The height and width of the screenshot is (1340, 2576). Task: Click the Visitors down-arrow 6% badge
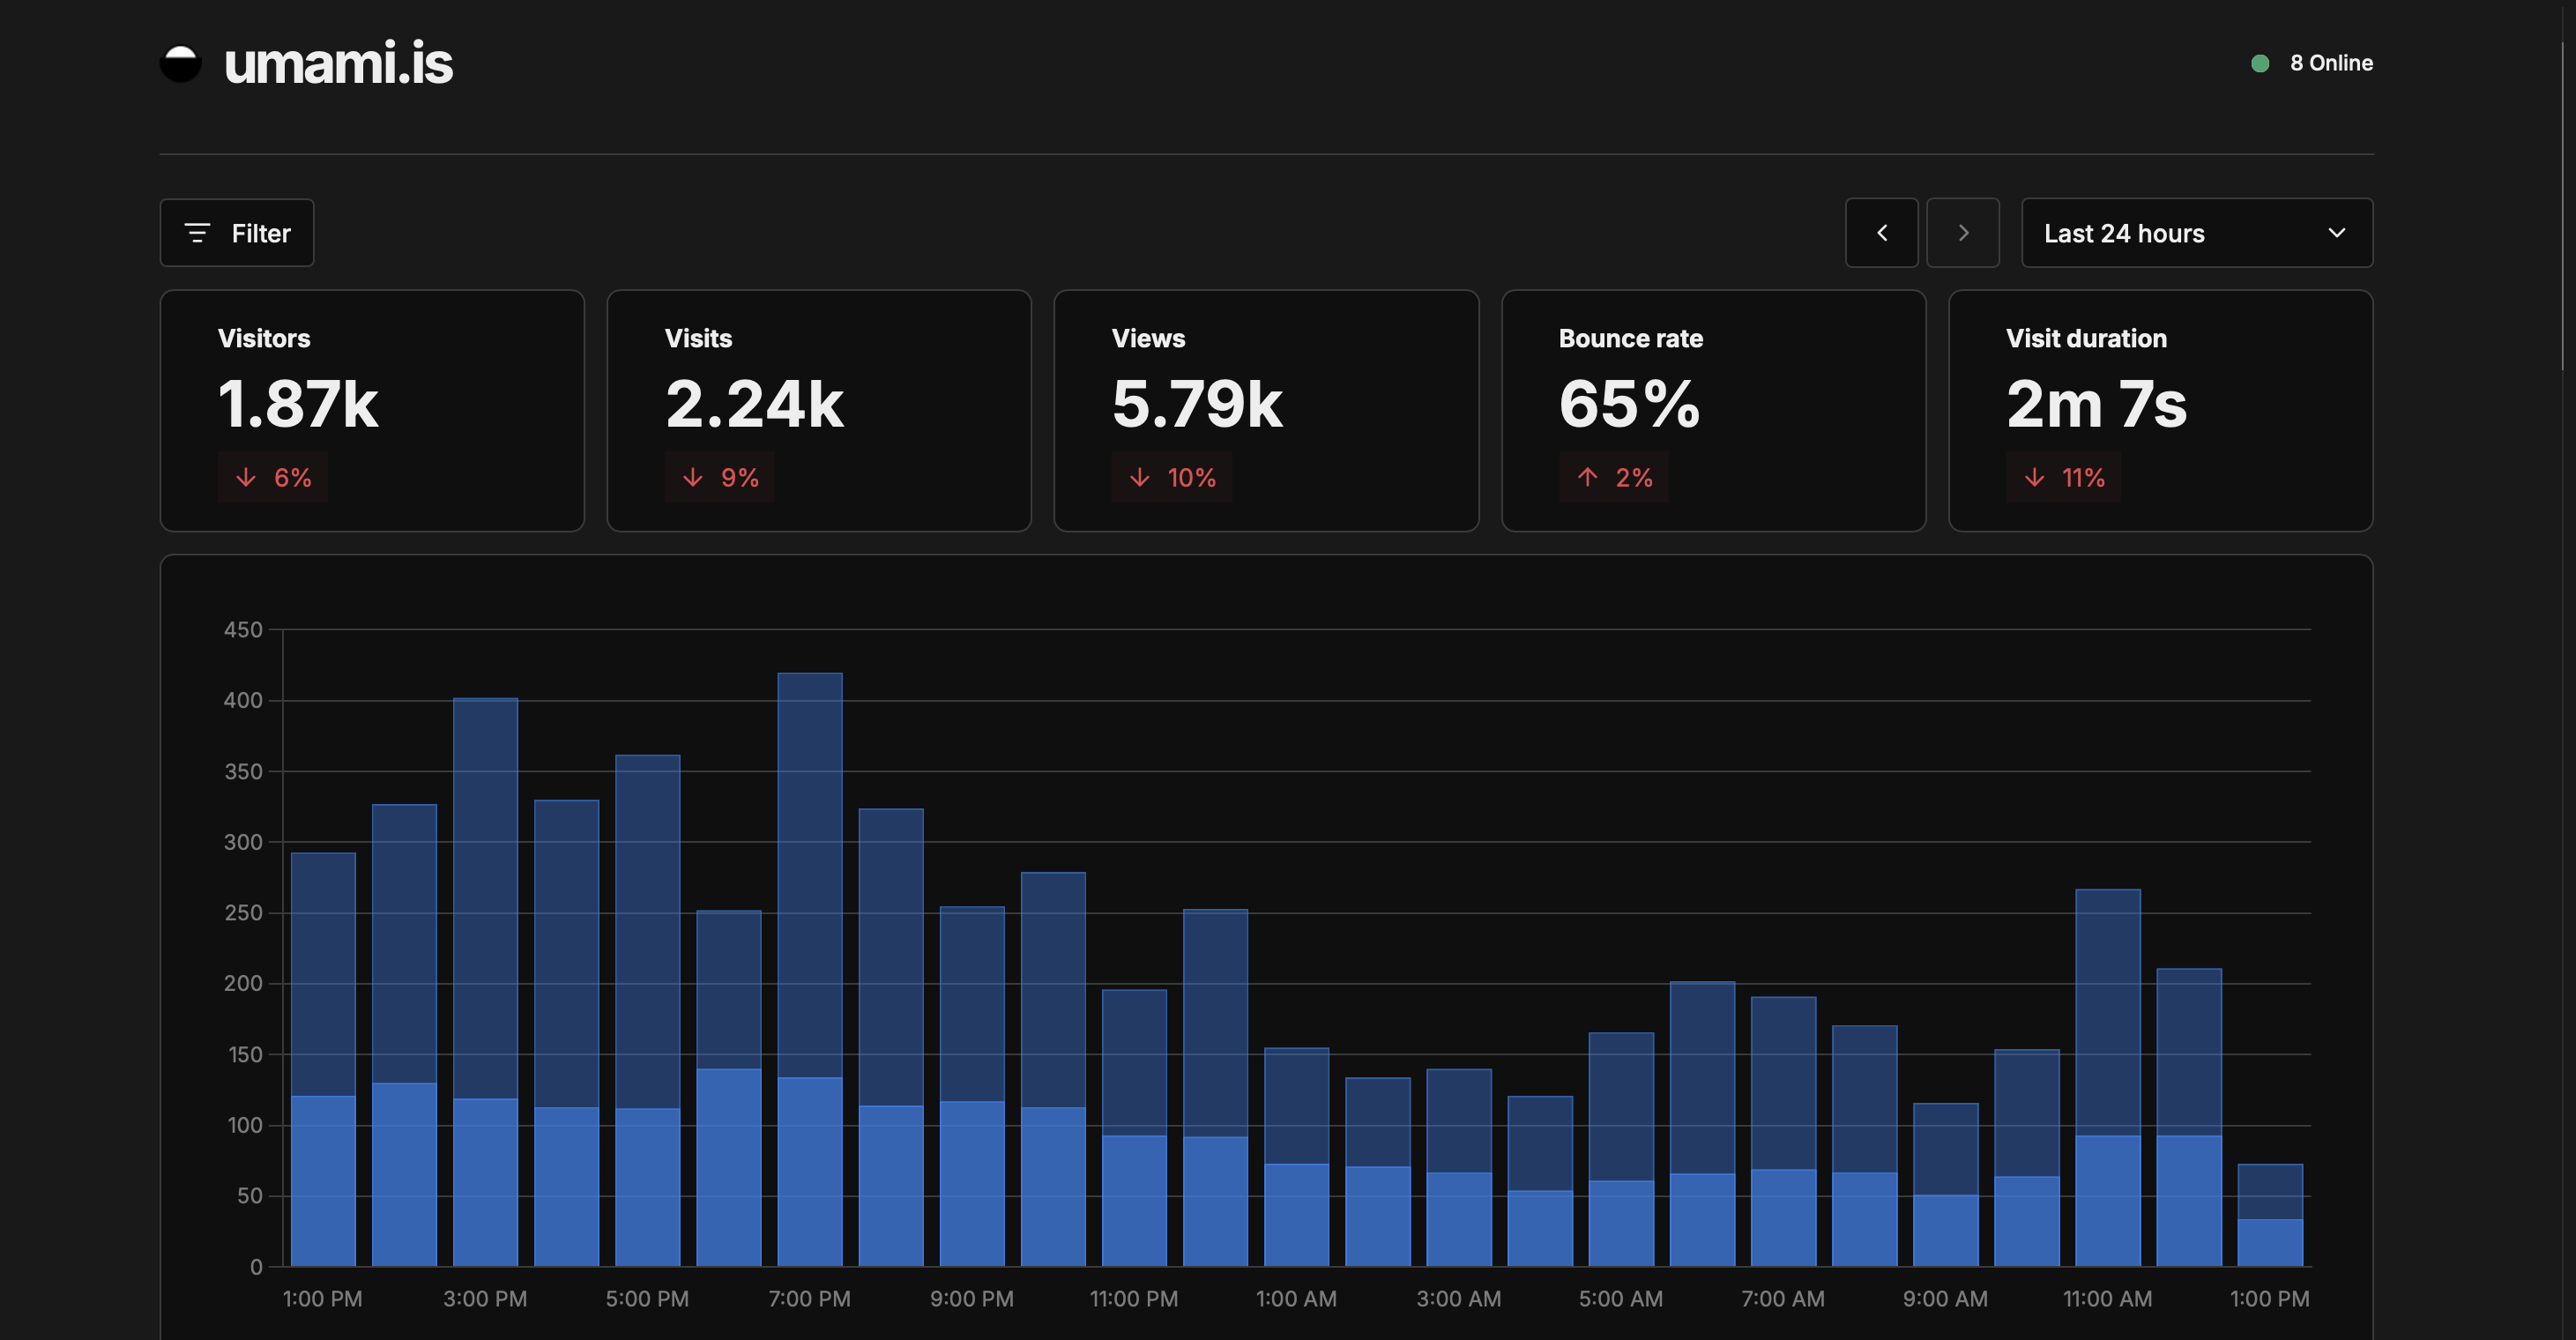click(x=273, y=478)
